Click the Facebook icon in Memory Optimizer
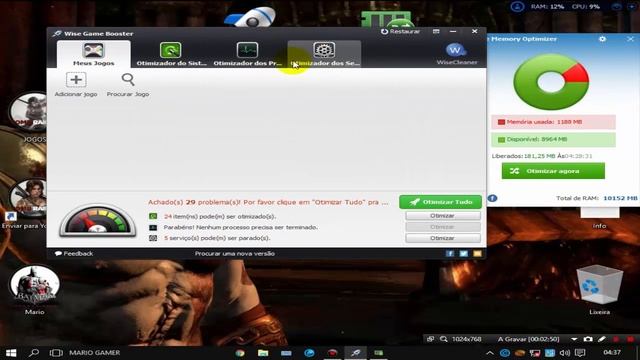Screen dimensions: 640x360 coord(493,198)
